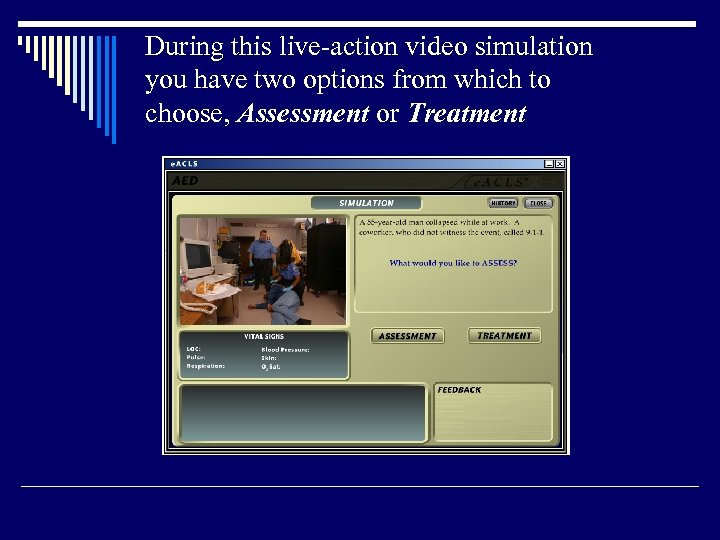
Task: Click the eACLS logo in header
Action: (x=498, y=182)
